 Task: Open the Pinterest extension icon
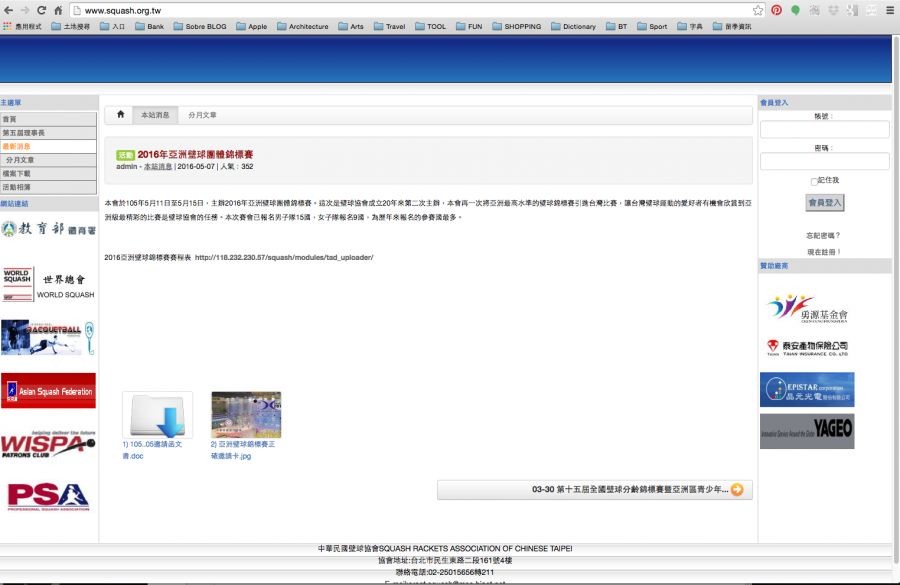(x=776, y=10)
